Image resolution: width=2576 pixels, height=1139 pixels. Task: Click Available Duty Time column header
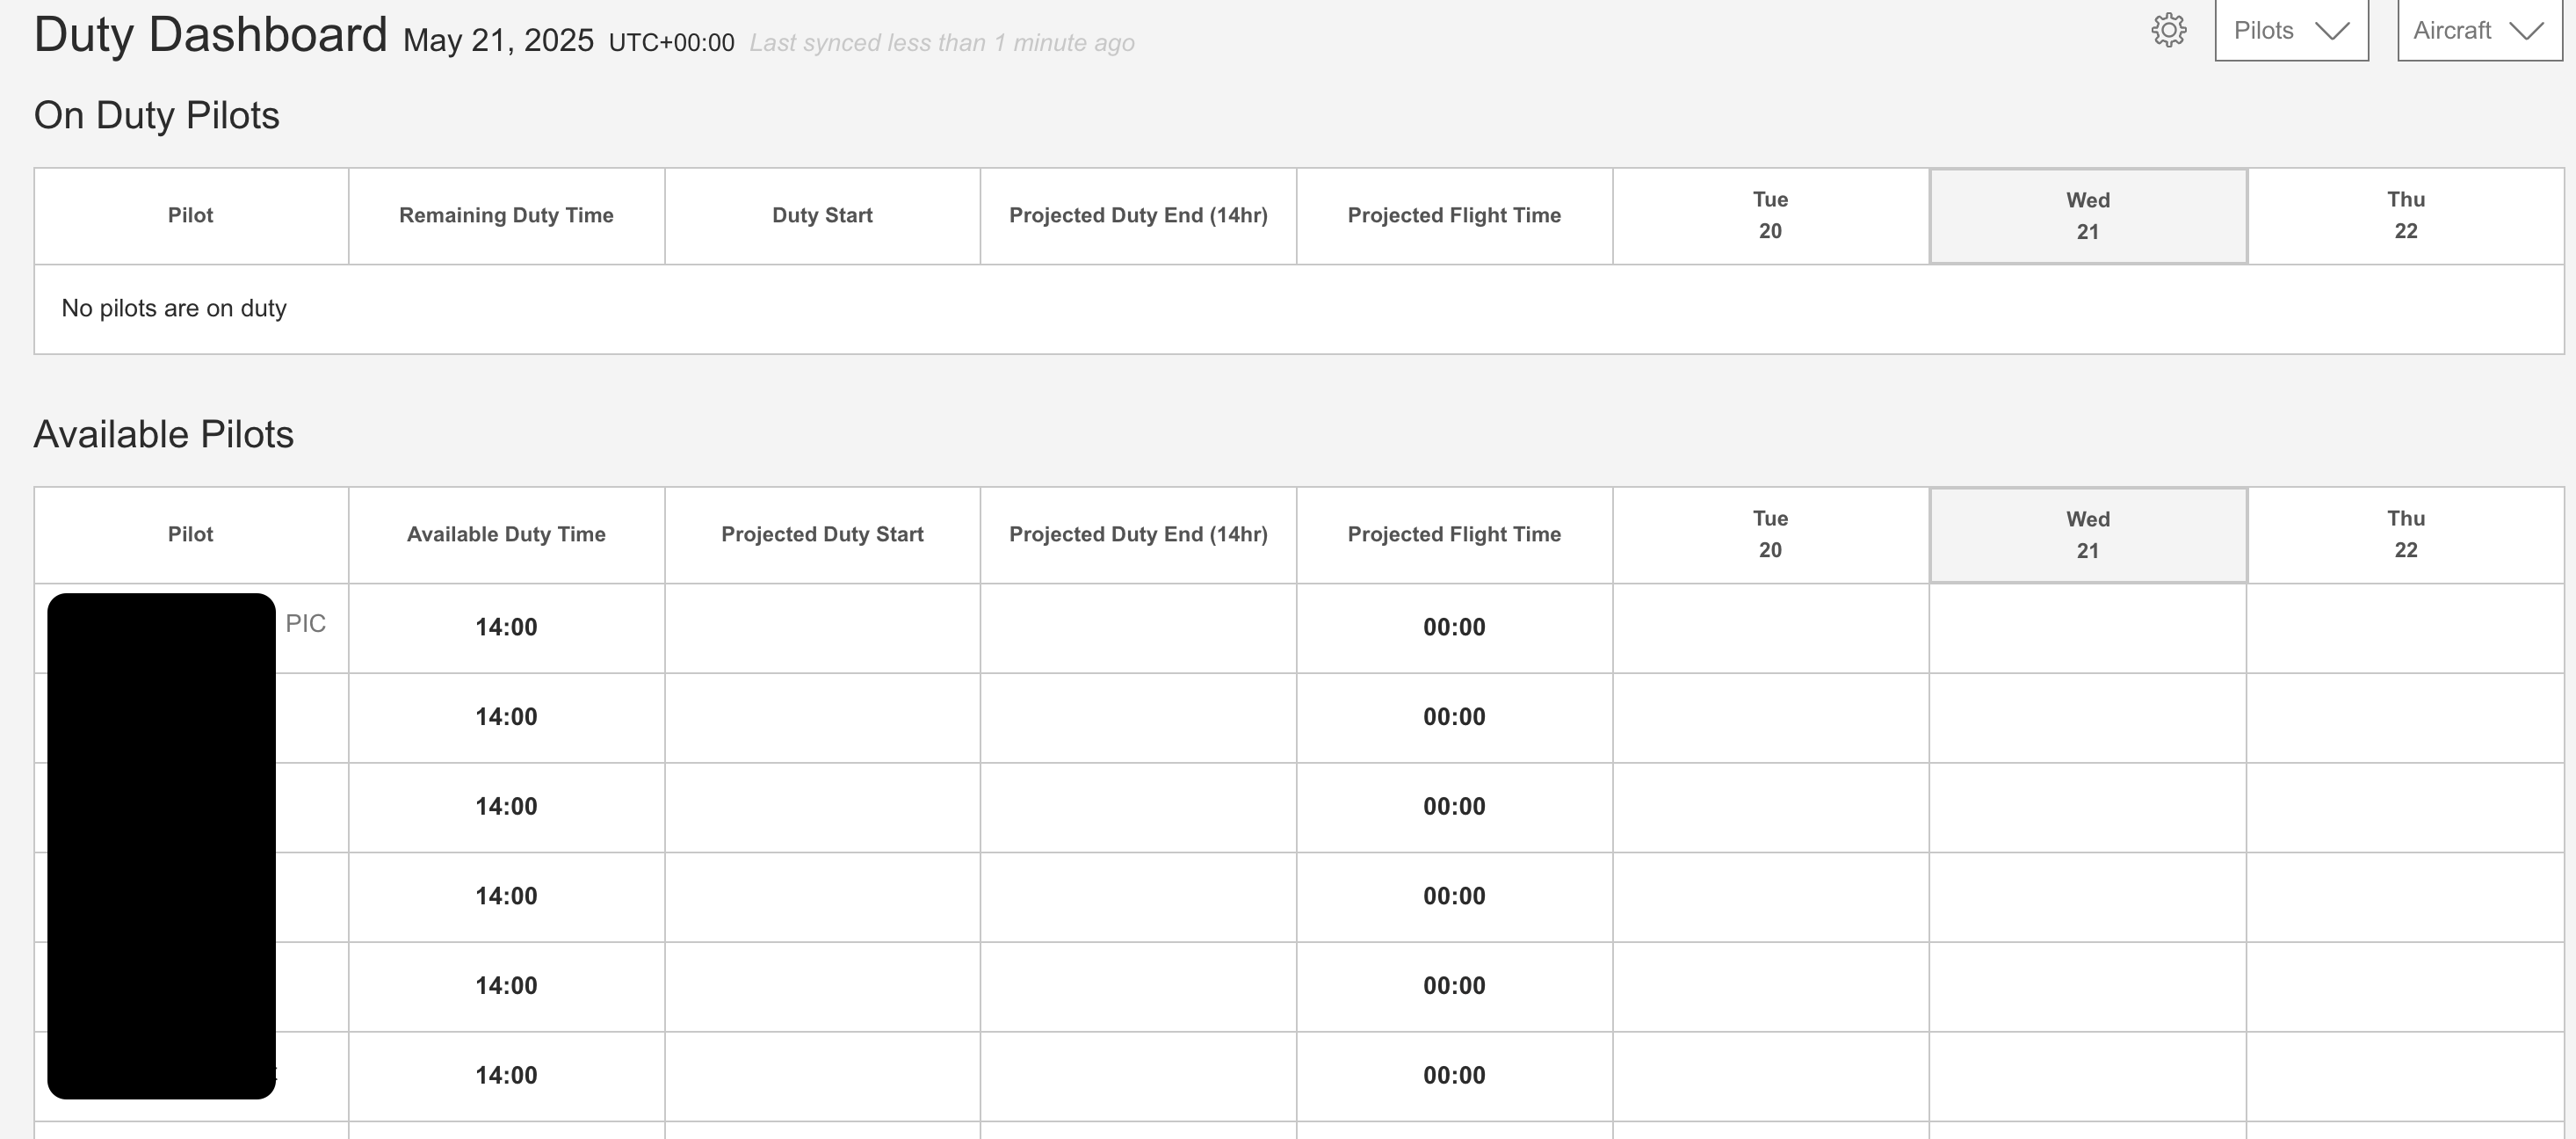506,534
